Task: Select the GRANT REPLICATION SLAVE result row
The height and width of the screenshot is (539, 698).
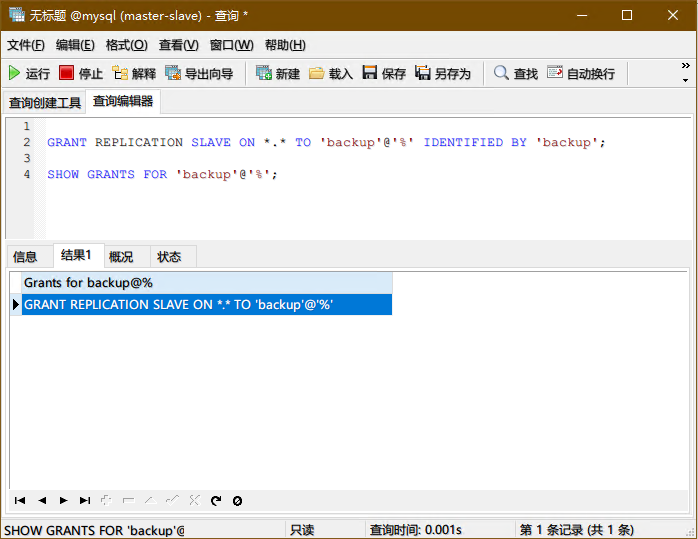Action: (207, 305)
